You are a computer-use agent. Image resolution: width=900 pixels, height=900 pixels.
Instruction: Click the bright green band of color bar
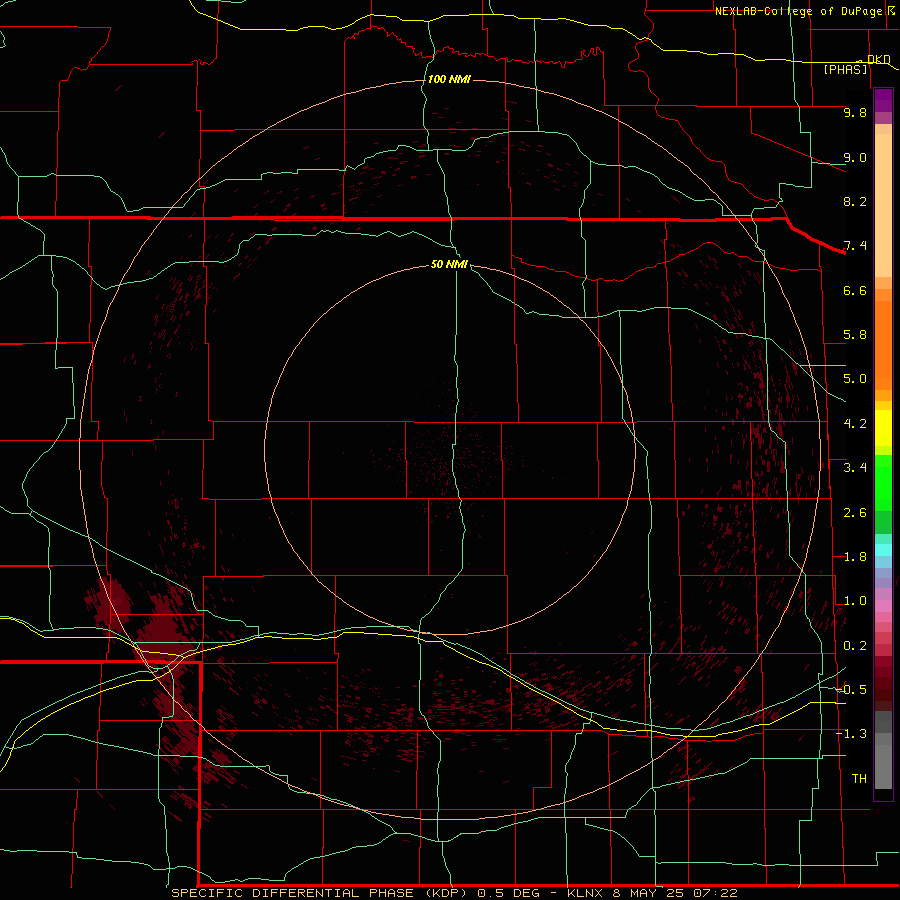click(x=883, y=485)
